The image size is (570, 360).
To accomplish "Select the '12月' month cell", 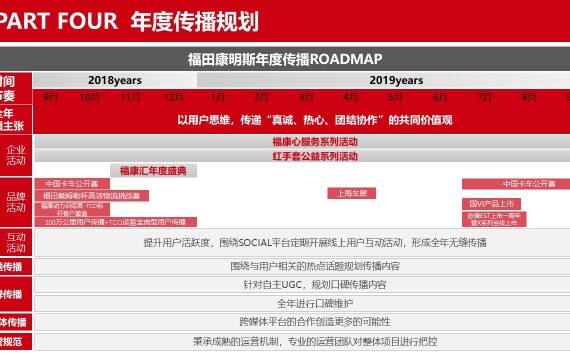I will (173, 97).
